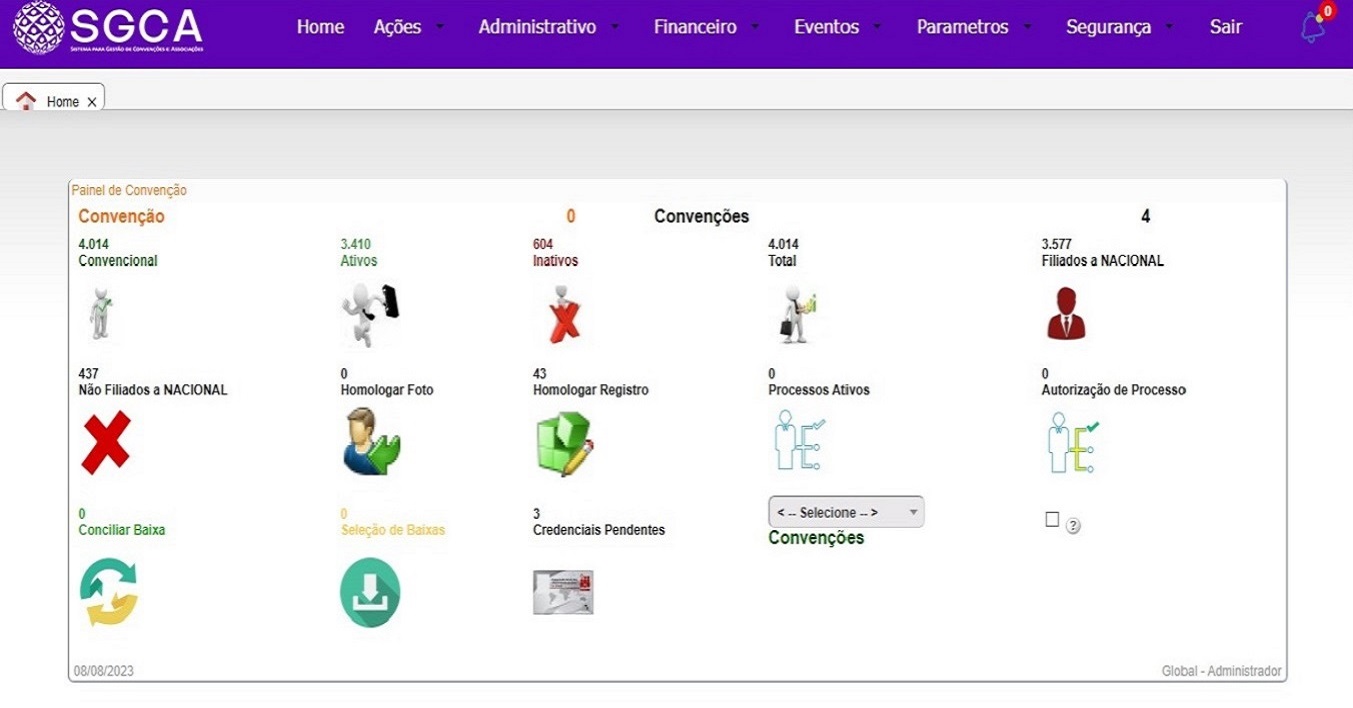The image size is (1353, 708).
Task: Close the Home tab
Action: tap(92, 102)
